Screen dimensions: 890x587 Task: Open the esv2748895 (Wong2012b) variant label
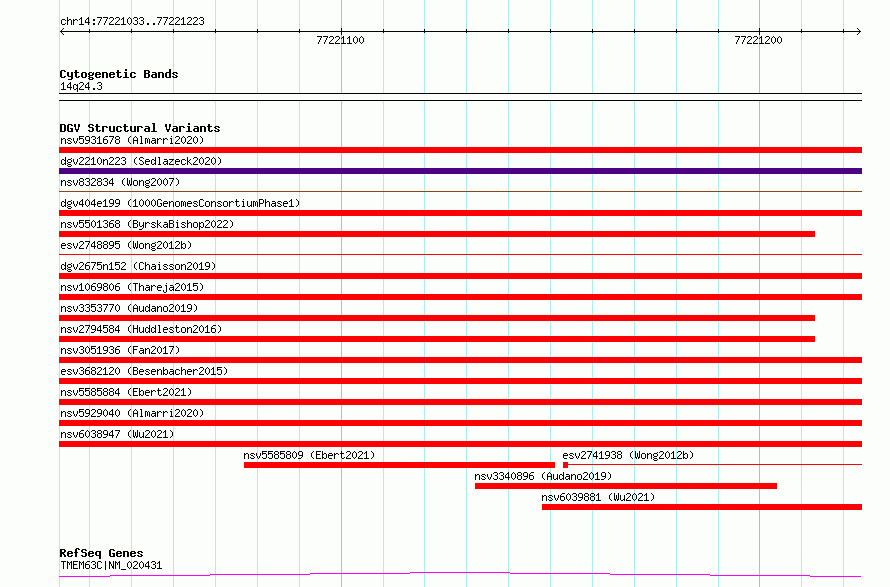tap(126, 245)
